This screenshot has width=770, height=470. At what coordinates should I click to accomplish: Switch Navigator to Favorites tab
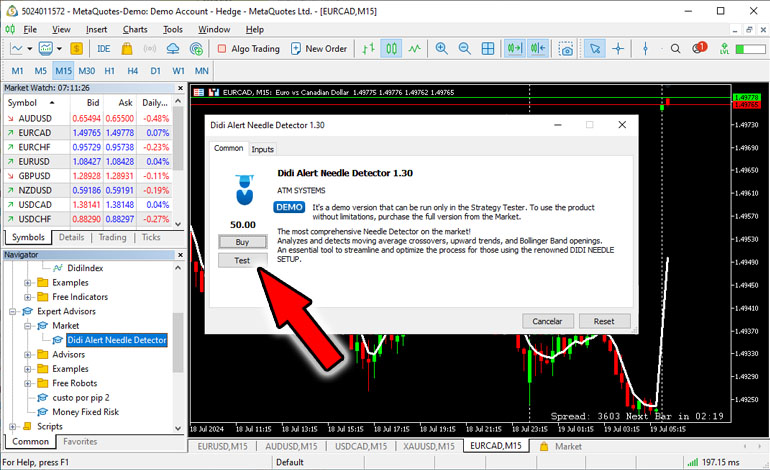80,442
